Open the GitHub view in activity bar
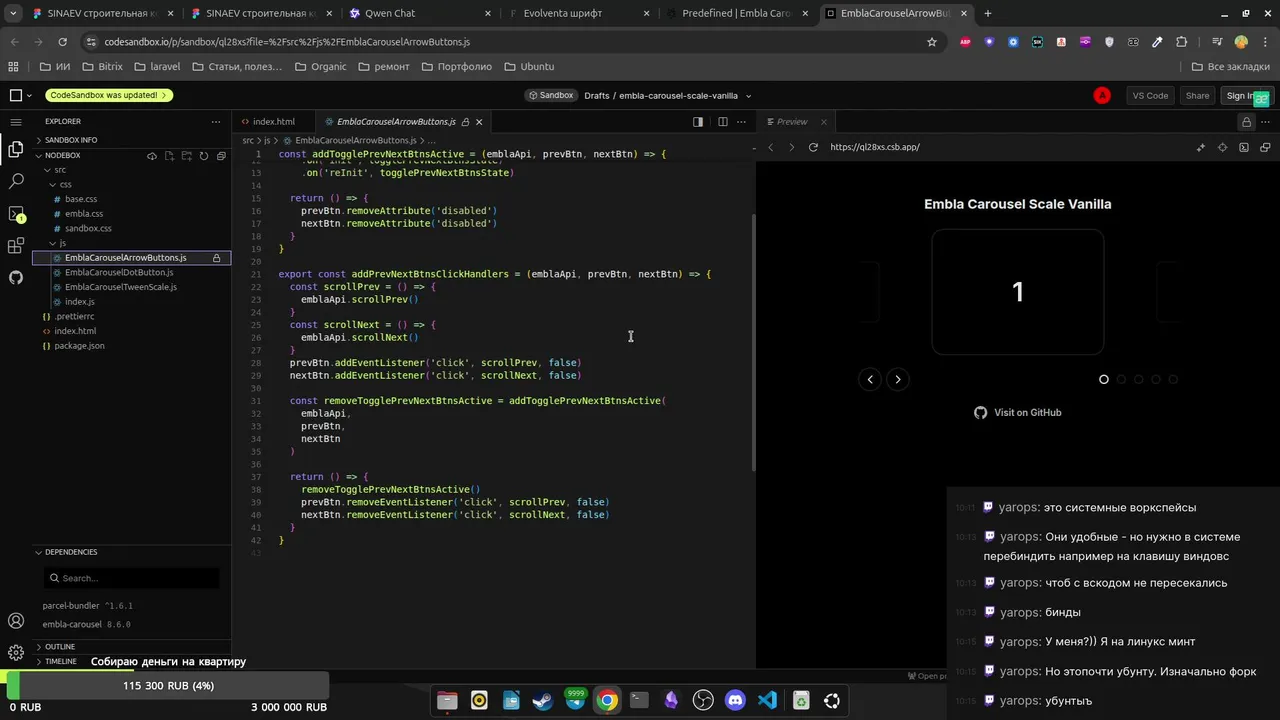The width and height of the screenshot is (1280, 720). click(16, 277)
